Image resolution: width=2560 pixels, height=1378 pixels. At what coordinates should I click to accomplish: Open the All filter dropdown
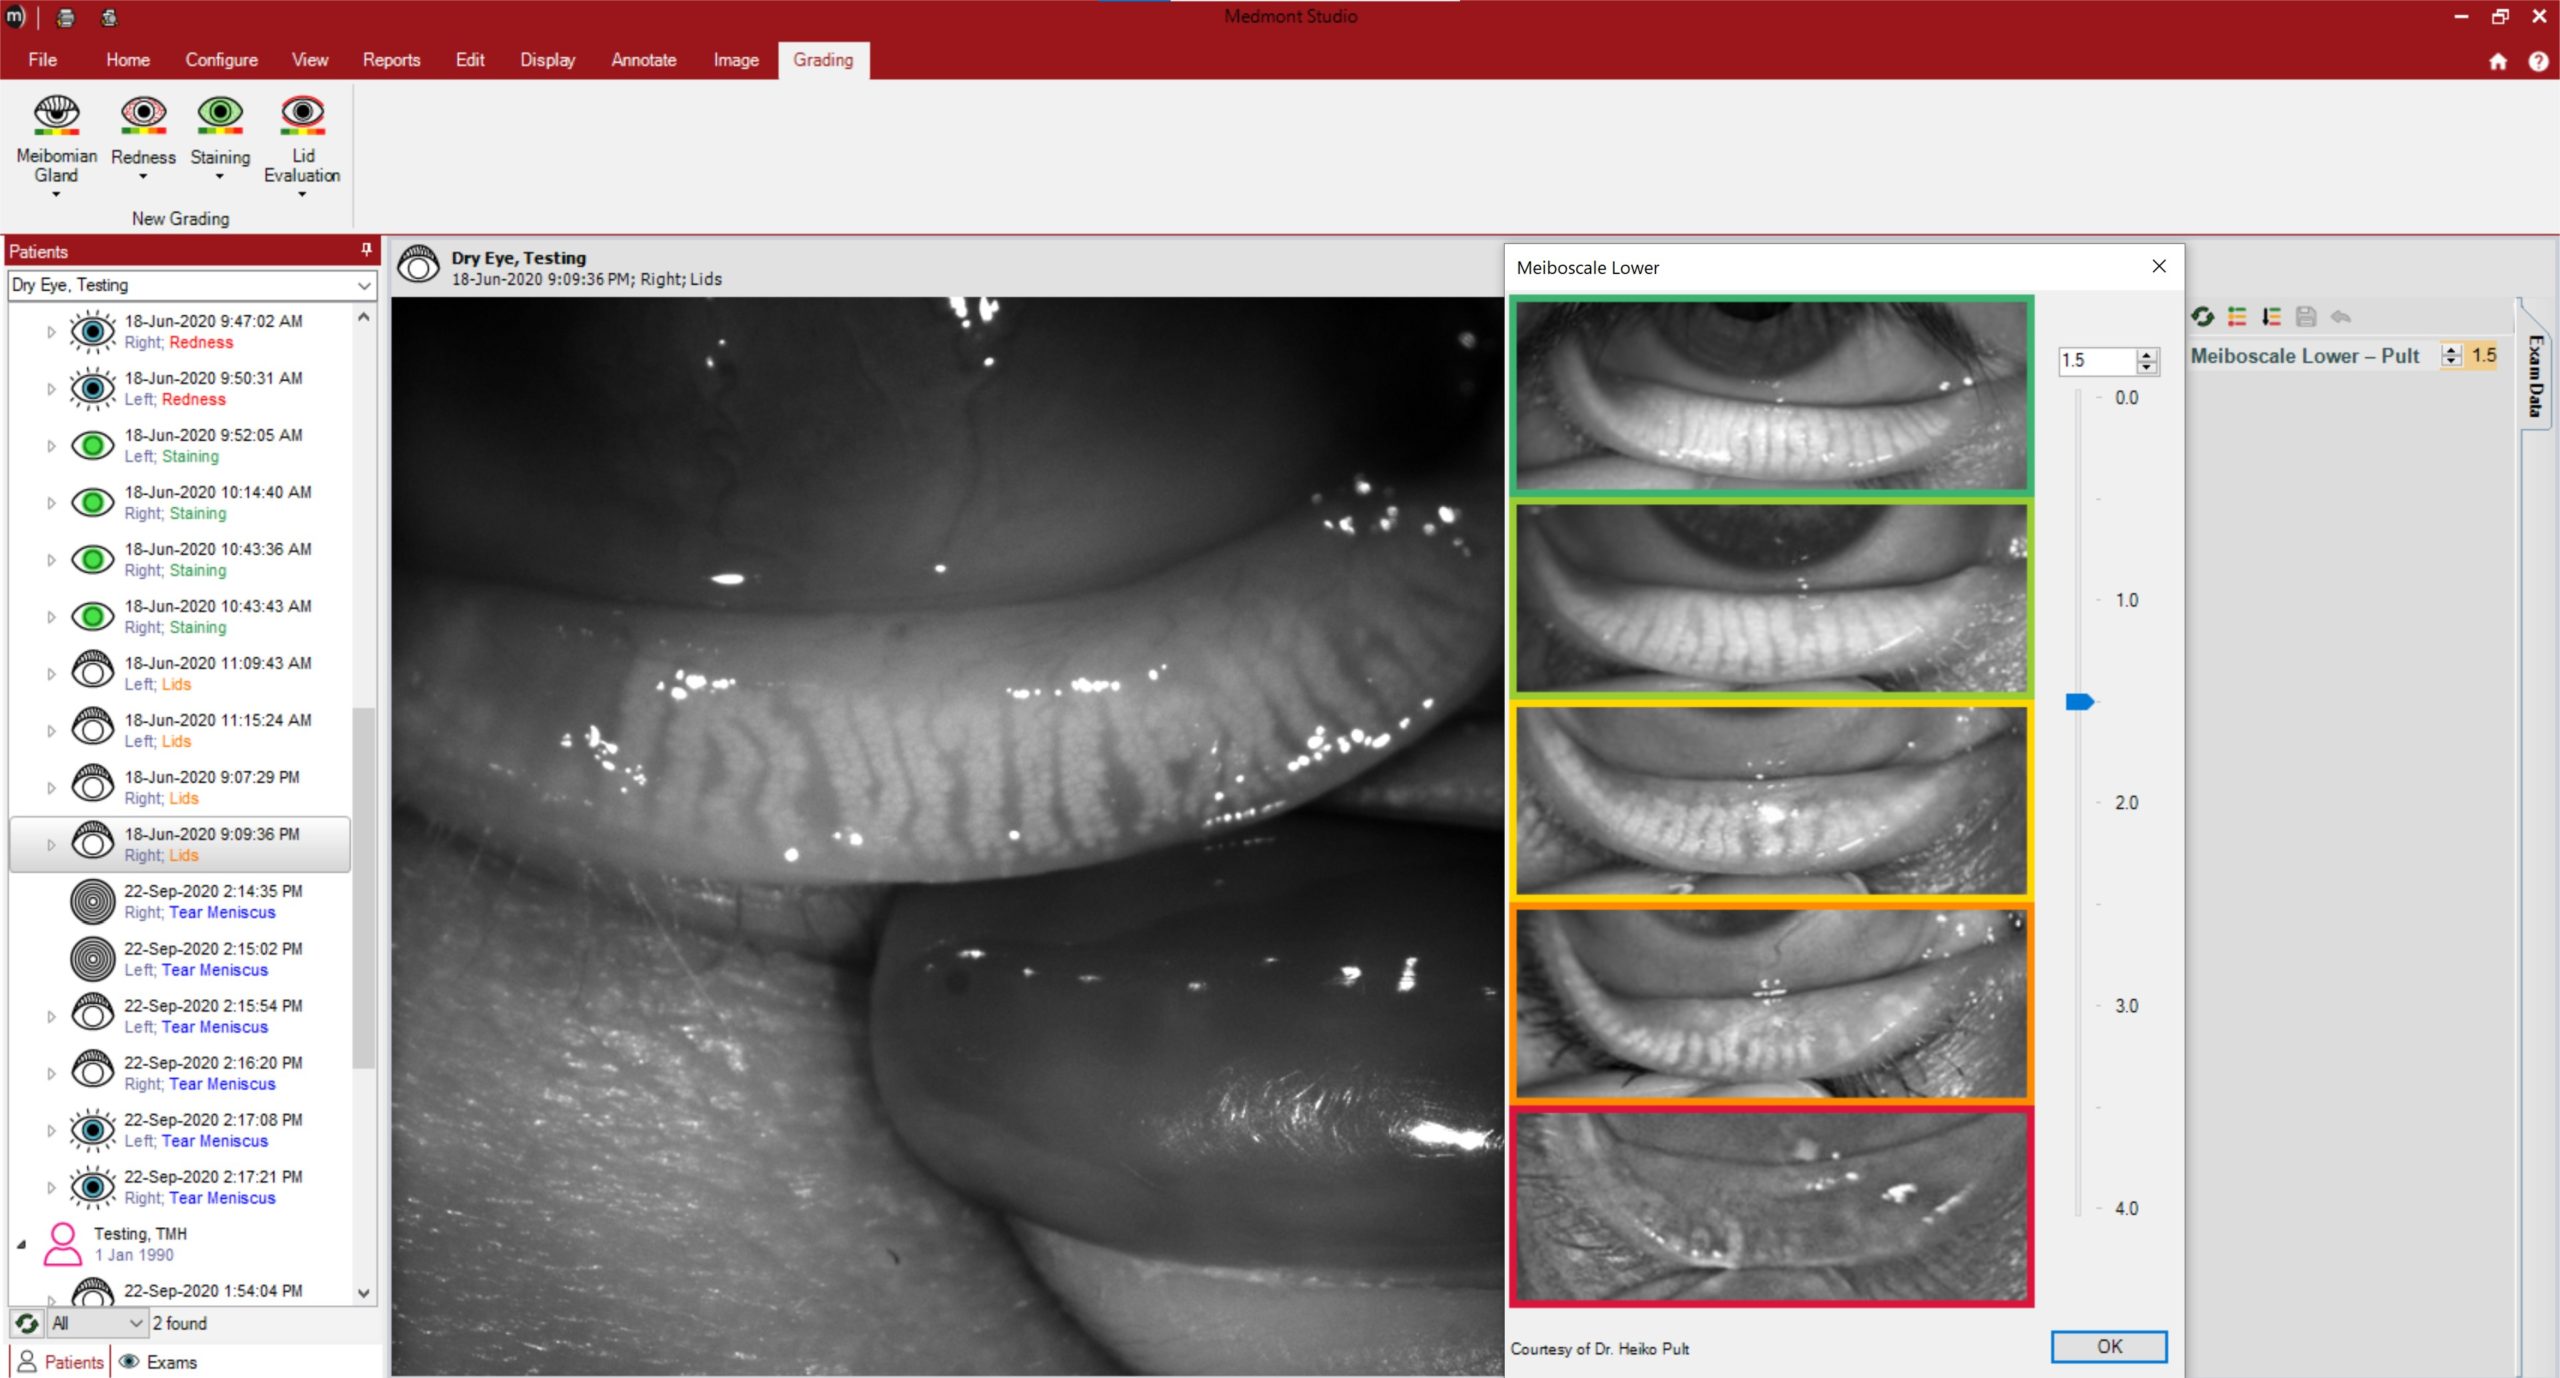coord(136,1323)
